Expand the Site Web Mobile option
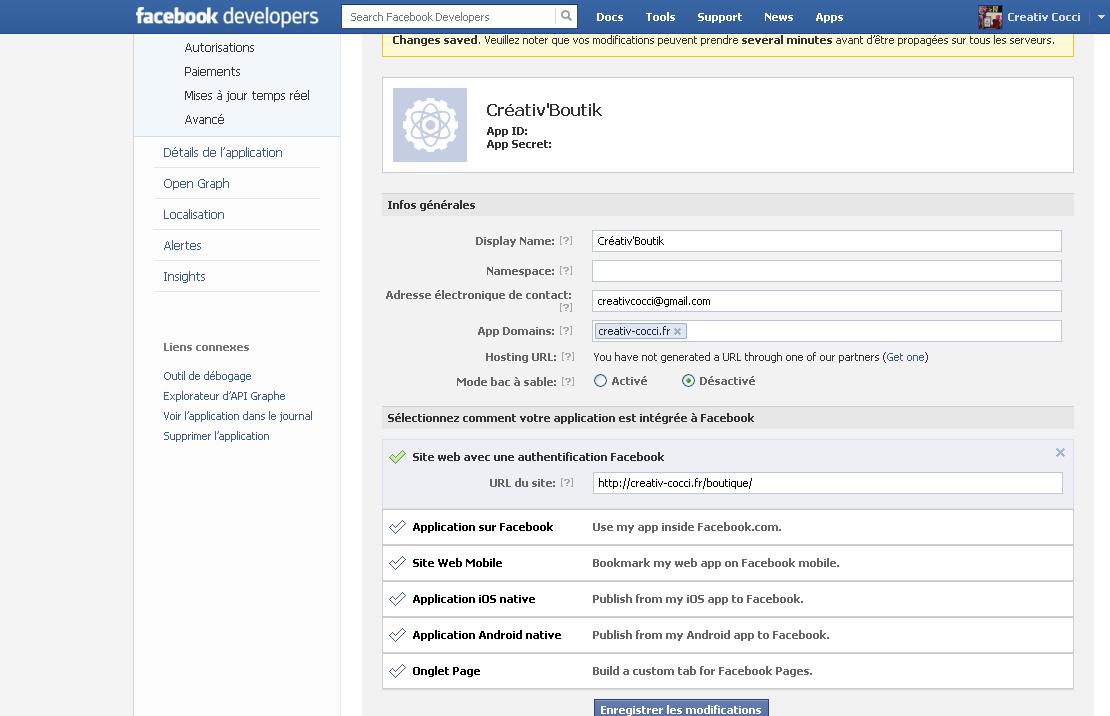Viewport: 1110px width, 716px height. click(457, 563)
